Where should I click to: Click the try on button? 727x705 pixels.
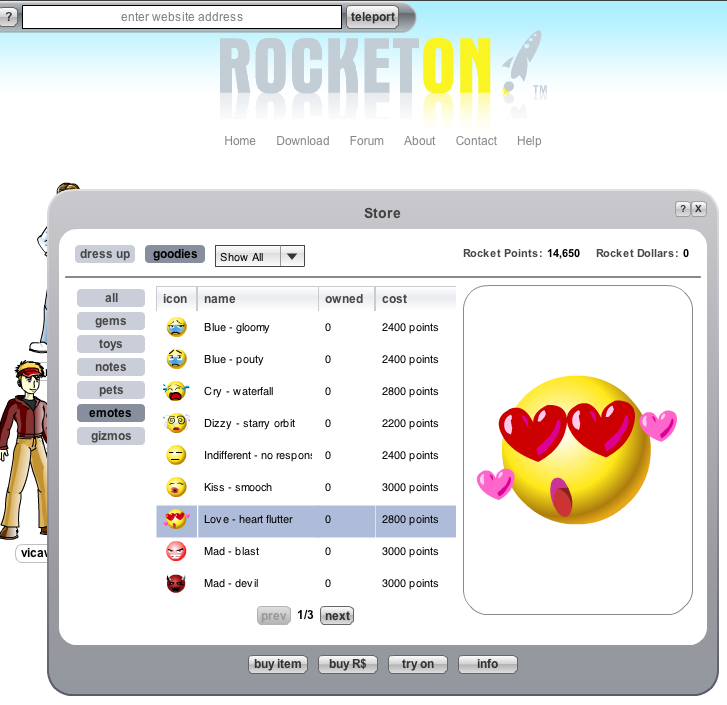[x=417, y=664]
